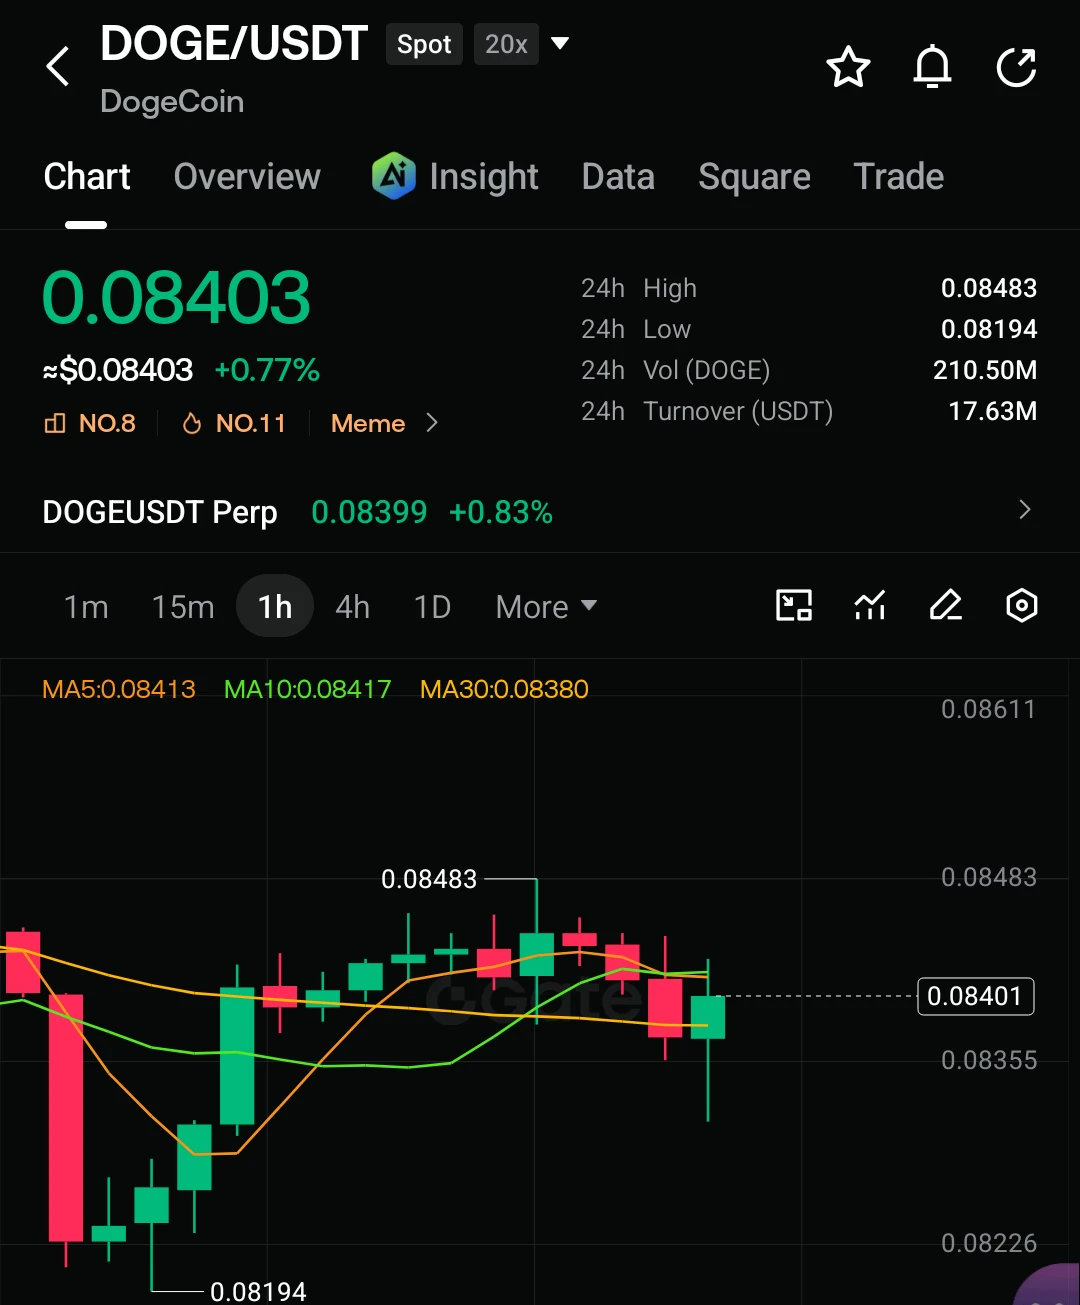Tap the 20x leverage tag
This screenshot has width=1080, height=1305.
click(506, 44)
